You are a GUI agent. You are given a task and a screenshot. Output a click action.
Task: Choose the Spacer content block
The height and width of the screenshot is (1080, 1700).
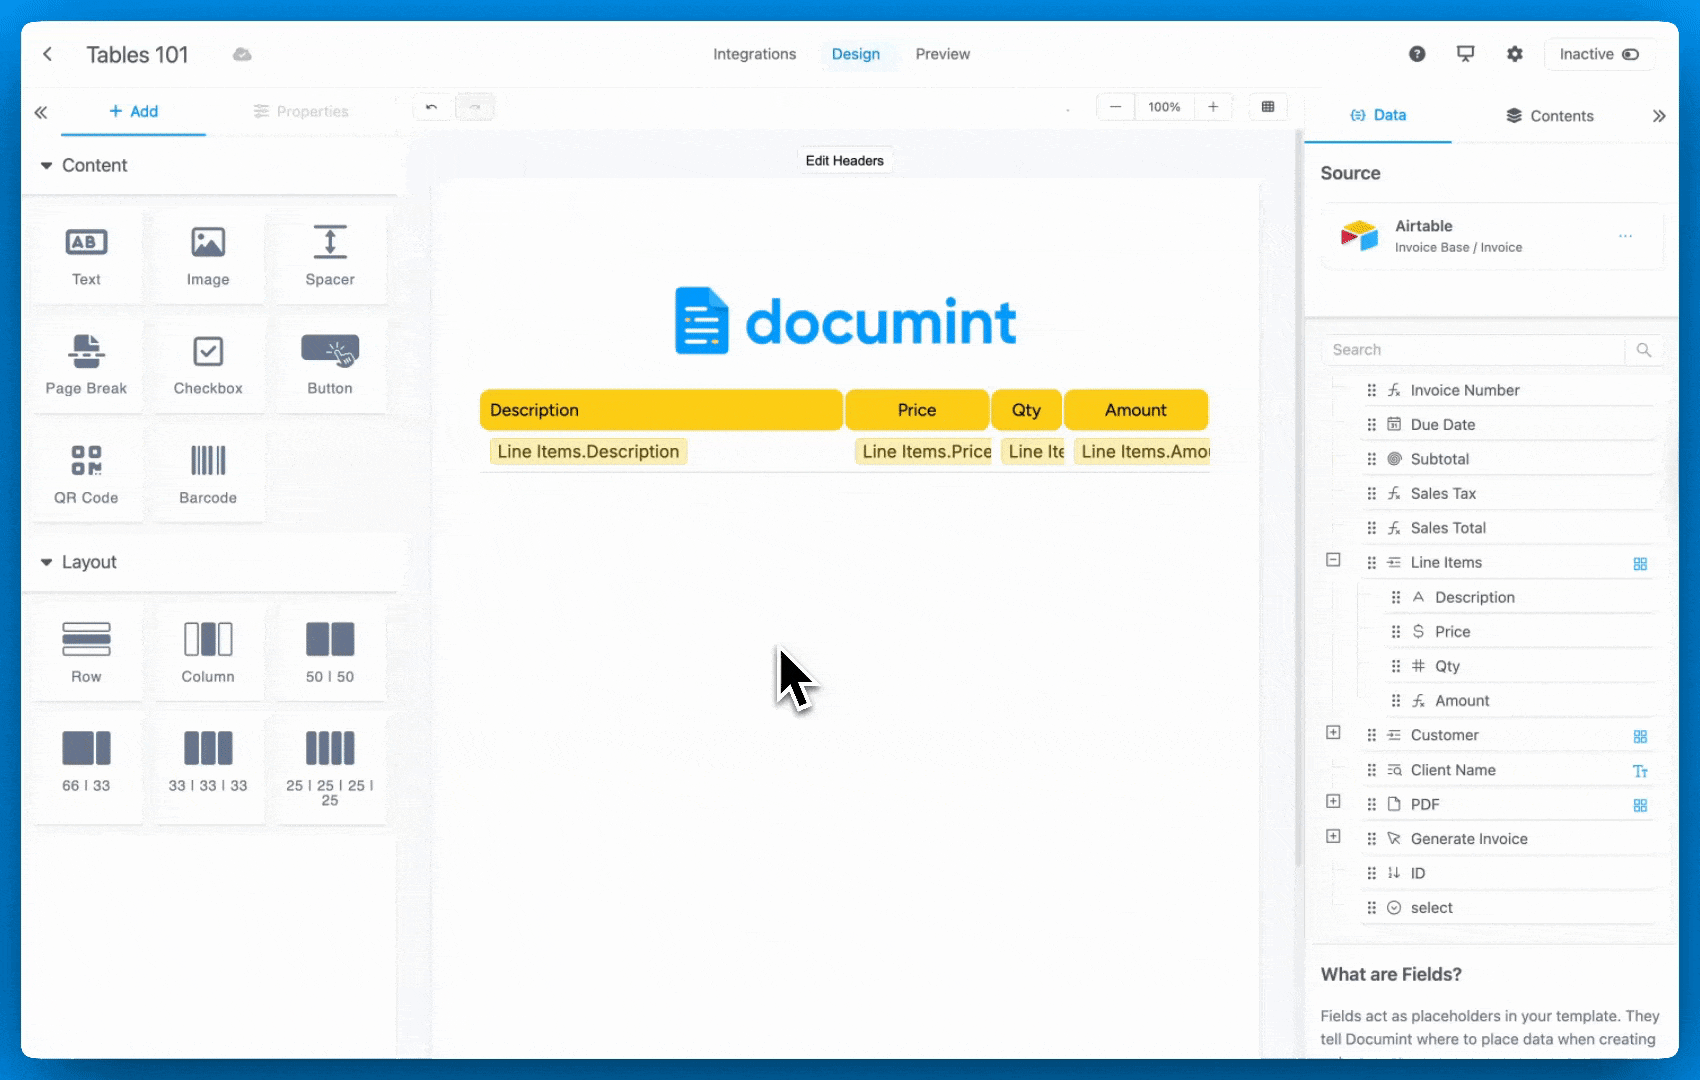[330, 254]
